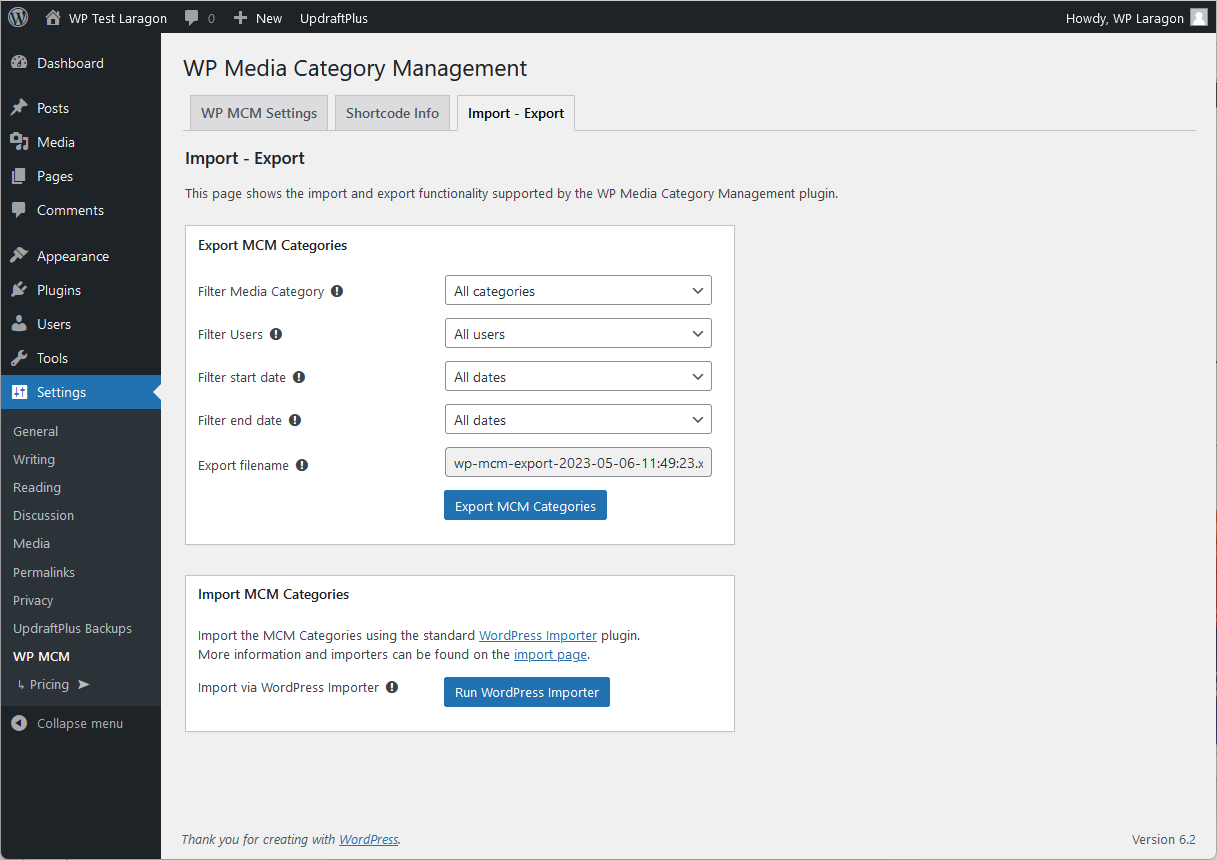This screenshot has width=1217, height=860.
Task: Click the Users person icon
Action: coord(19,324)
